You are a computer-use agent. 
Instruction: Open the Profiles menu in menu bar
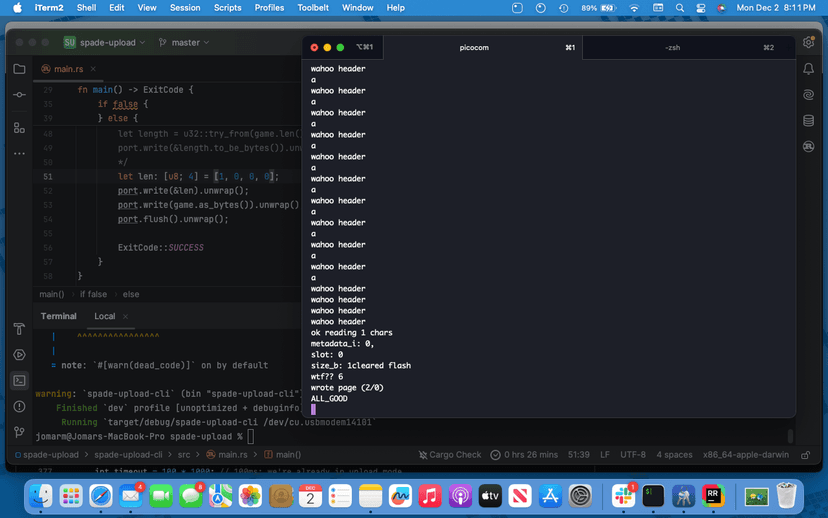pyautogui.click(x=269, y=8)
